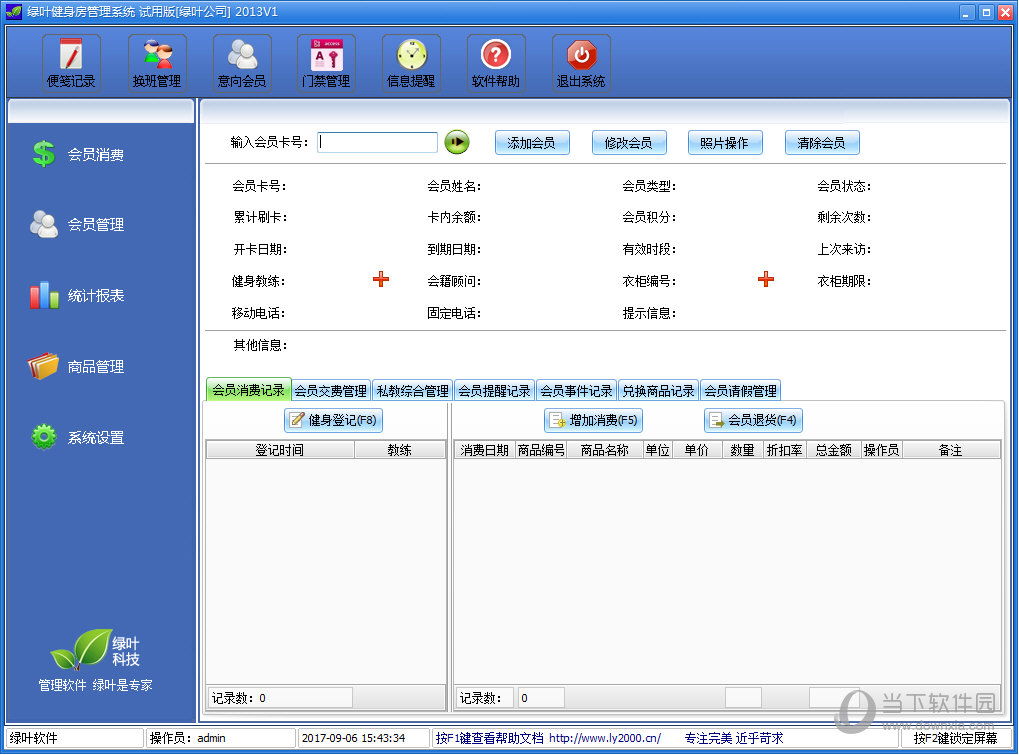The width and height of the screenshot is (1019, 755).
Task: Click 退出系统 power icon
Action: coord(581,62)
